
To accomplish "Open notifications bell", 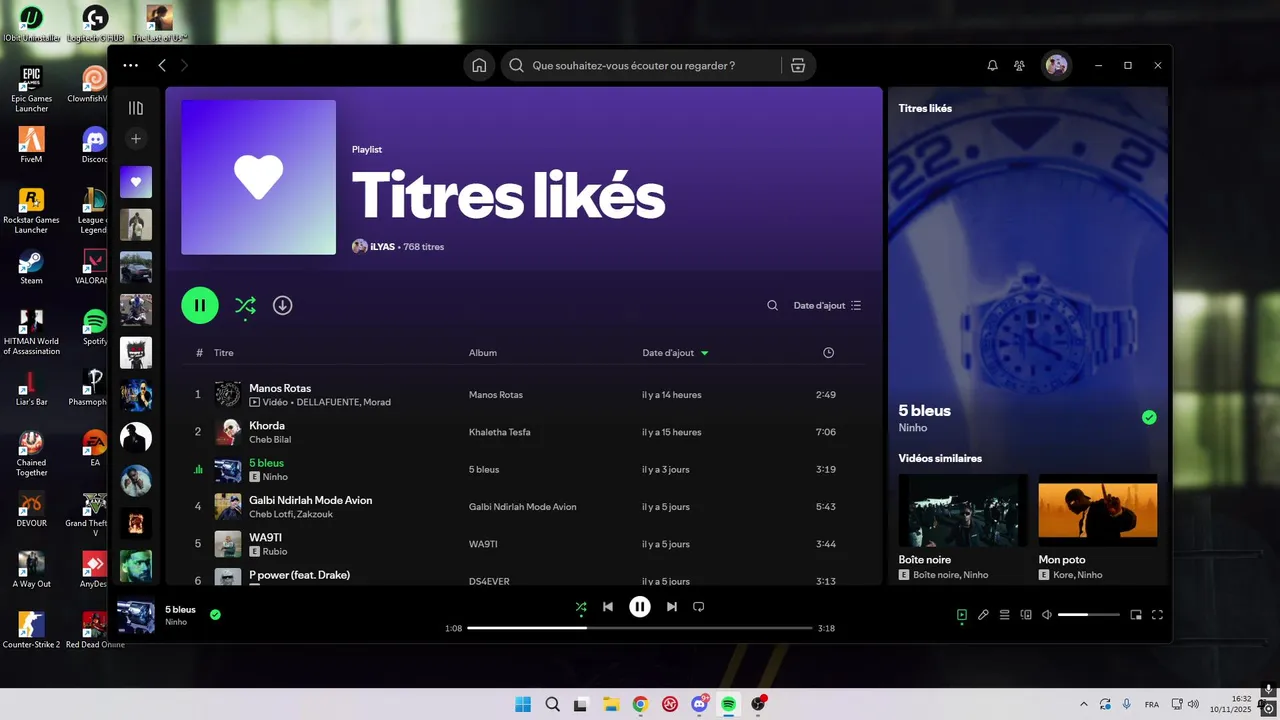I will pyautogui.click(x=992, y=66).
